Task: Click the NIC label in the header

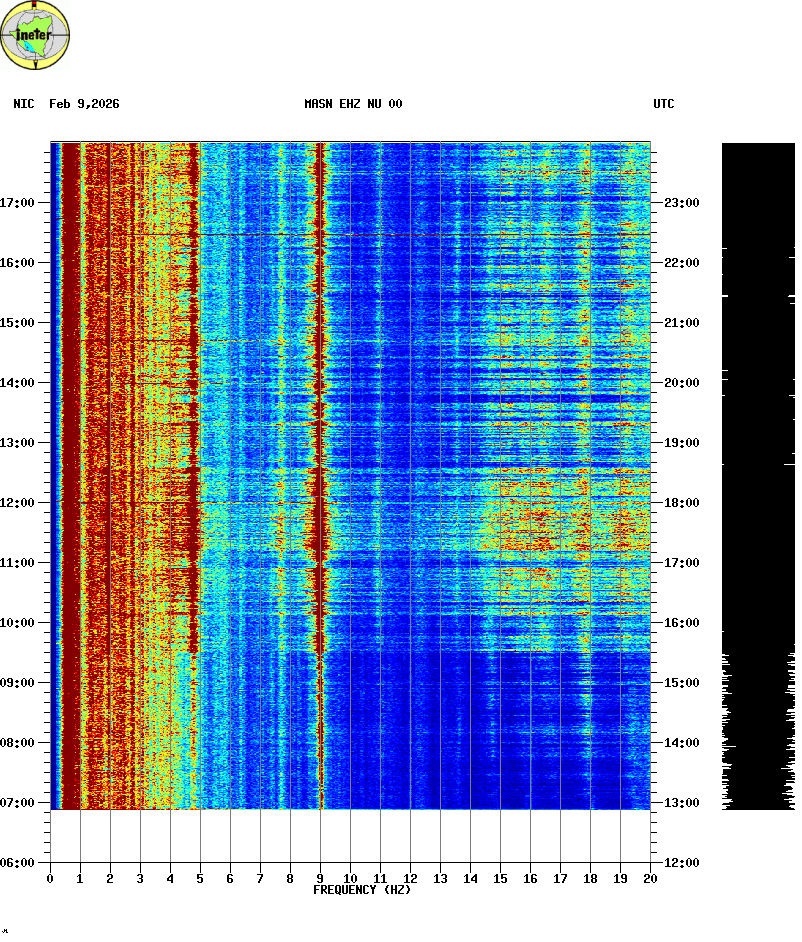Action: click(24, 104)
